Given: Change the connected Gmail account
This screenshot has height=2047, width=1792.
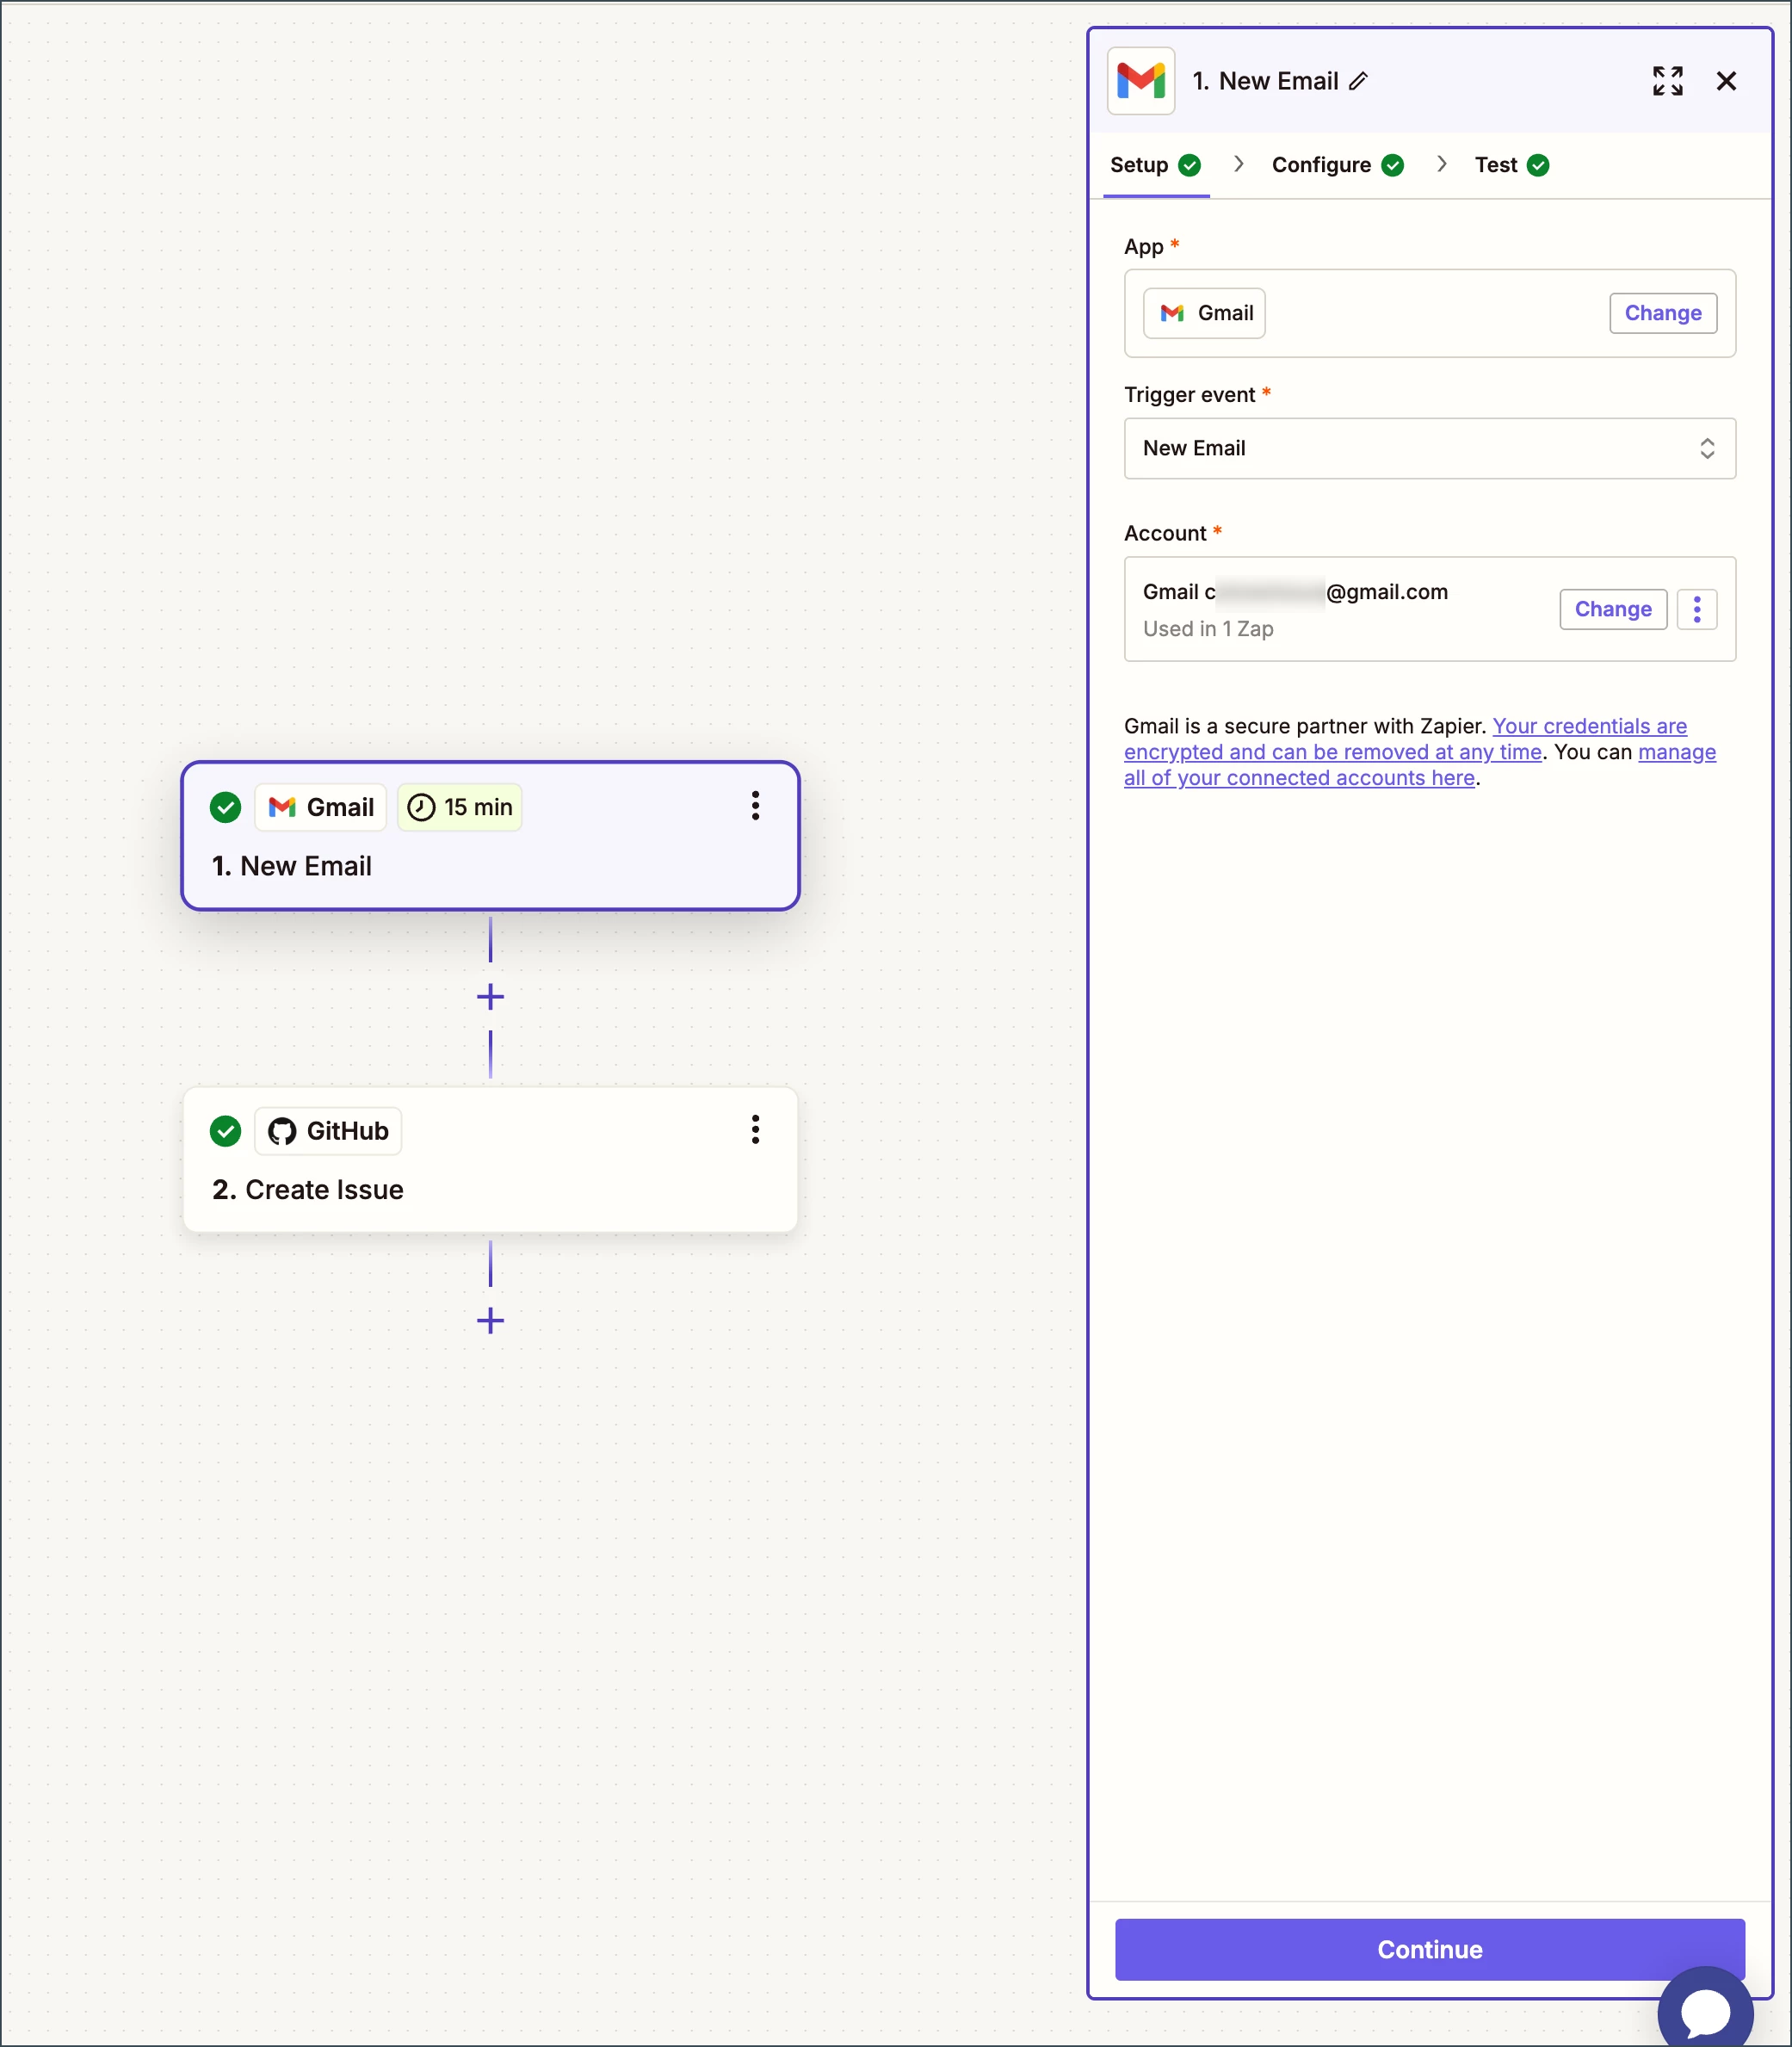Looking at the screenshot, I should click(x=1612, y=609).
